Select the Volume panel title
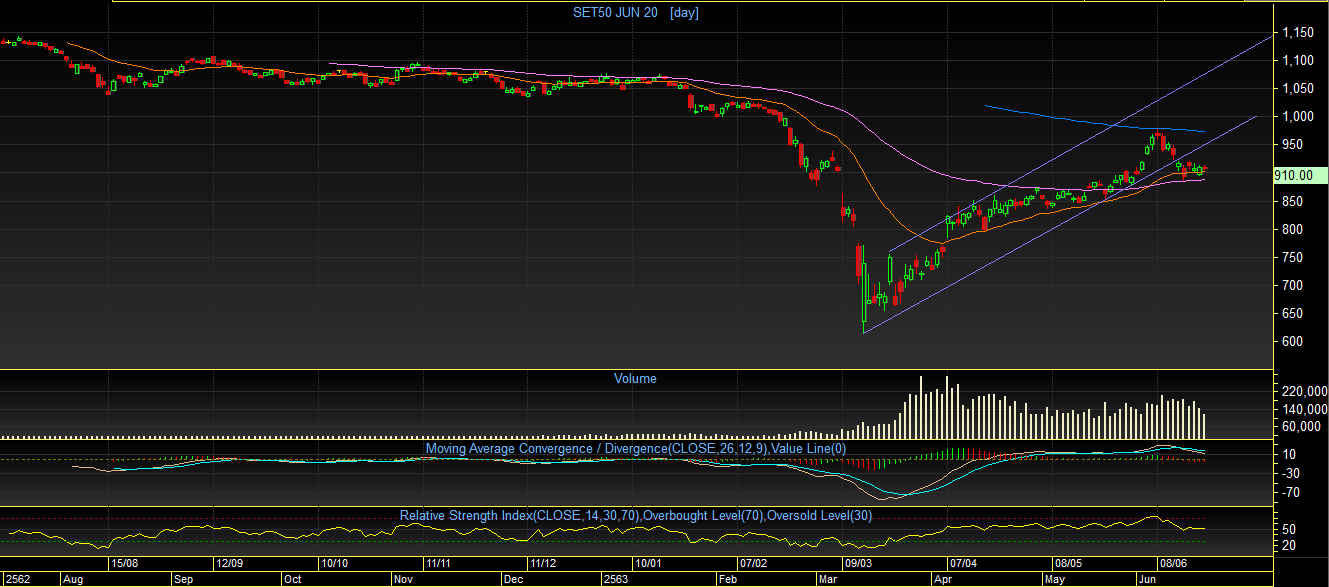Viewport: 1329px width, 587px height. coord(635,379)
